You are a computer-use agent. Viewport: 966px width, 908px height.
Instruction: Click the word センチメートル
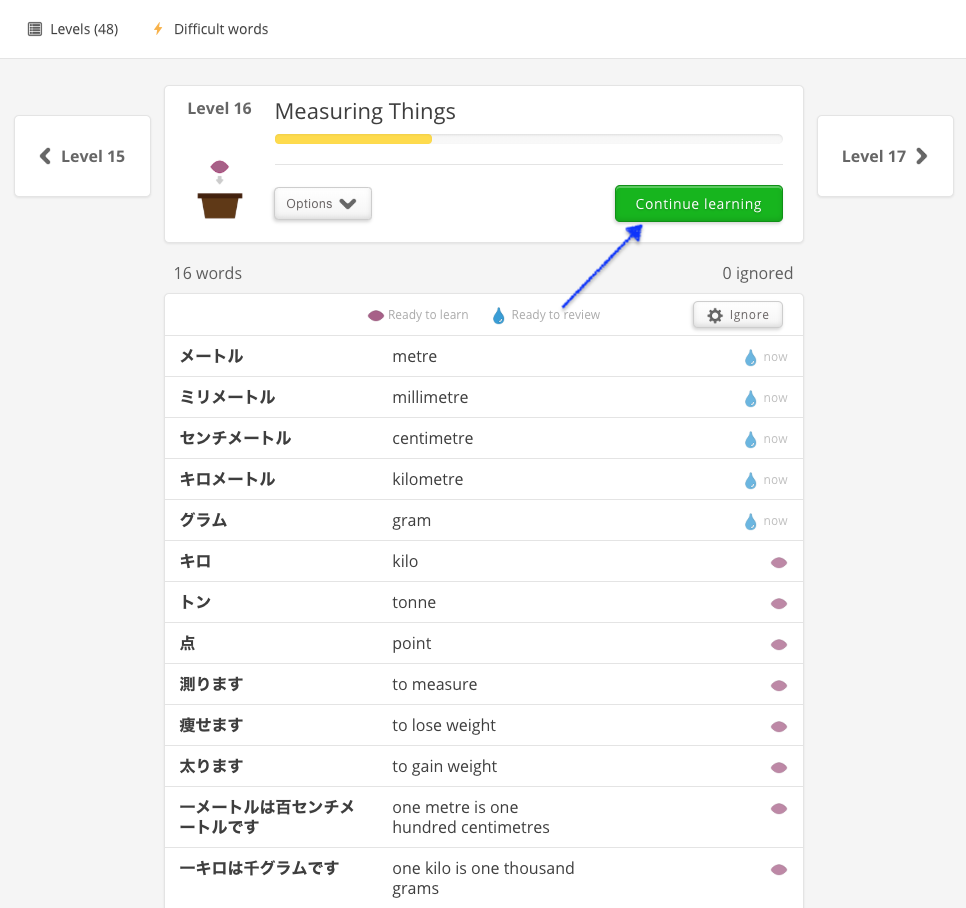pyautogui.click(x=235, y=438)
